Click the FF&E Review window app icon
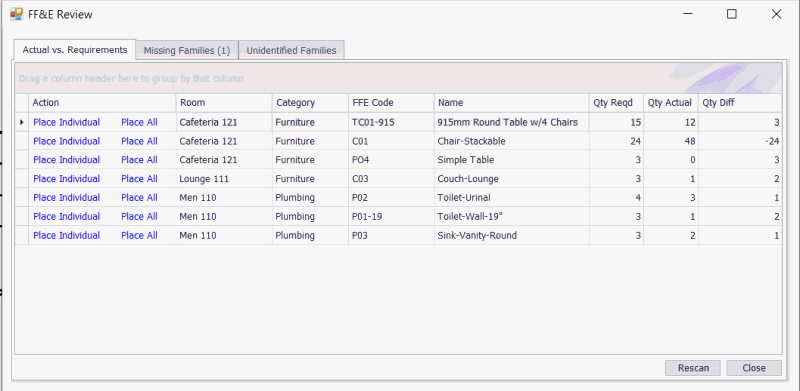 16,14
